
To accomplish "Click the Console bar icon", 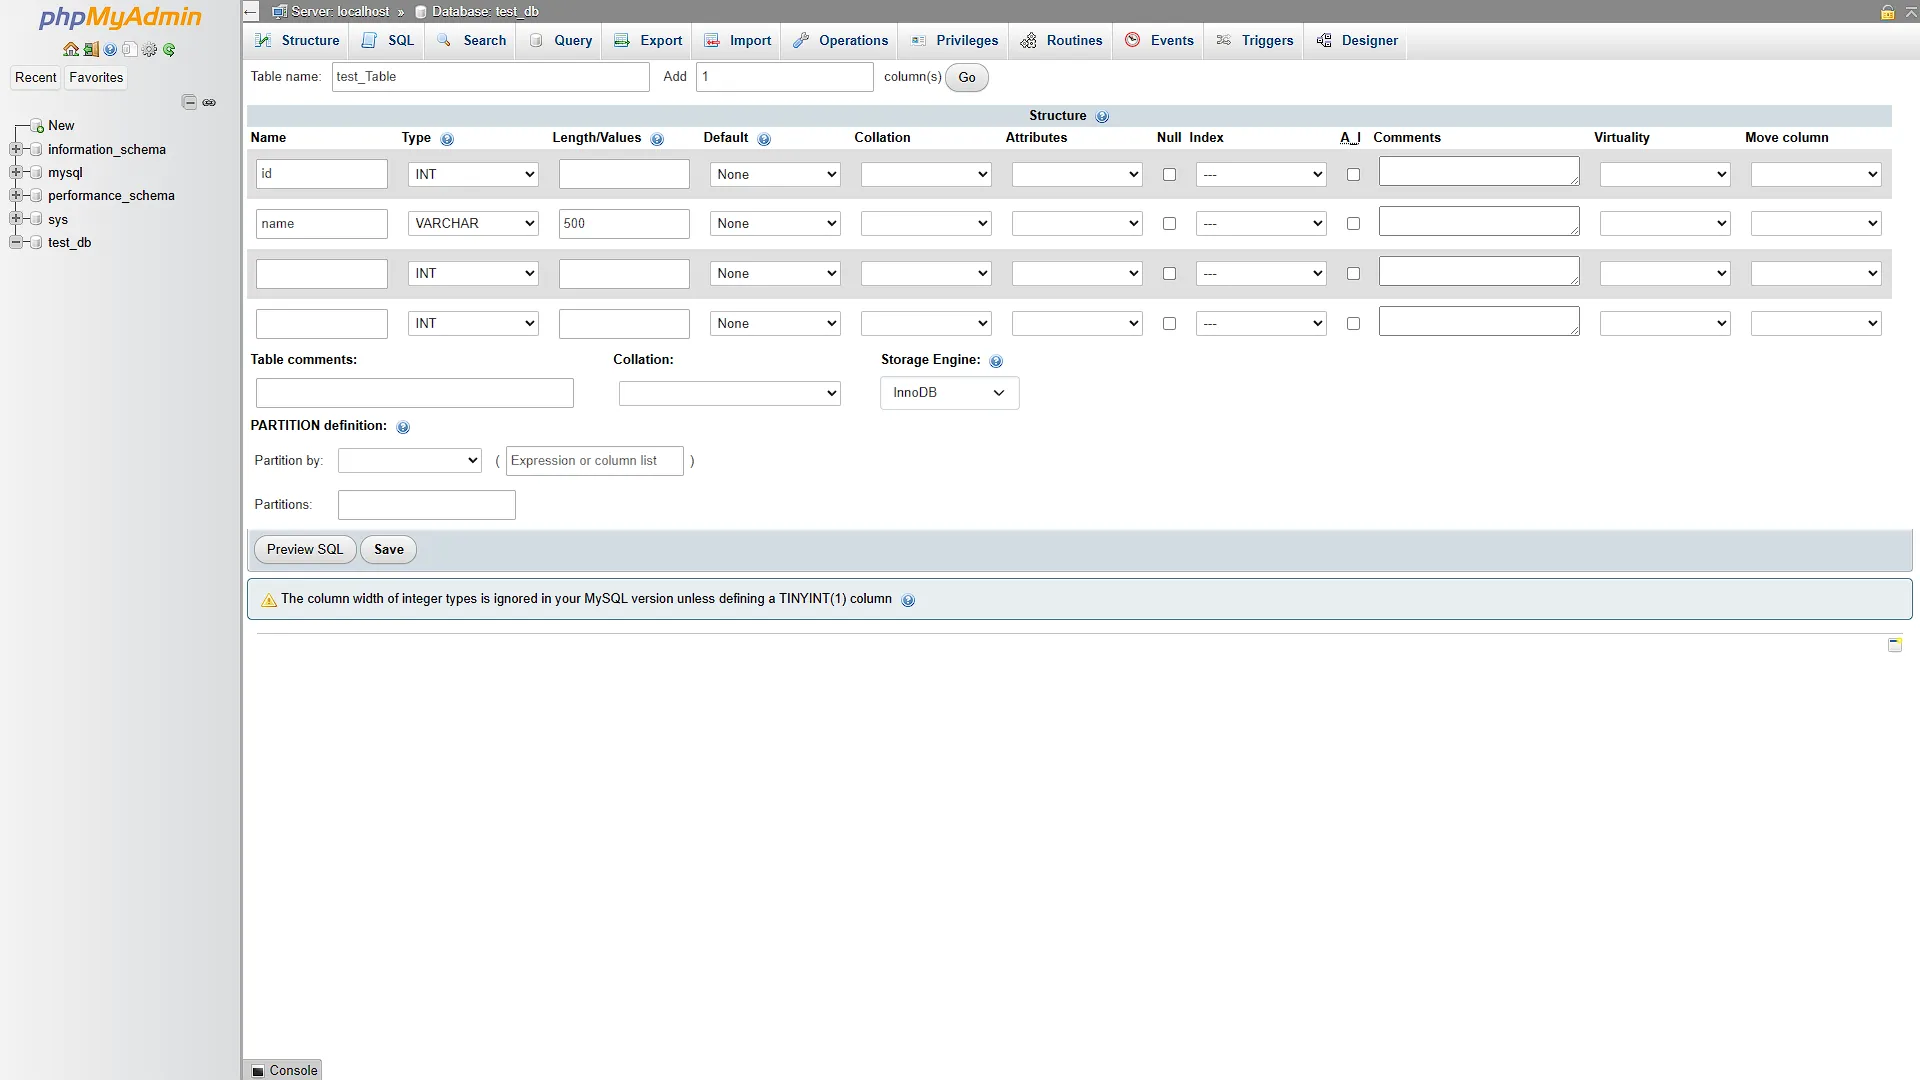I will [x=259, y=1071].
